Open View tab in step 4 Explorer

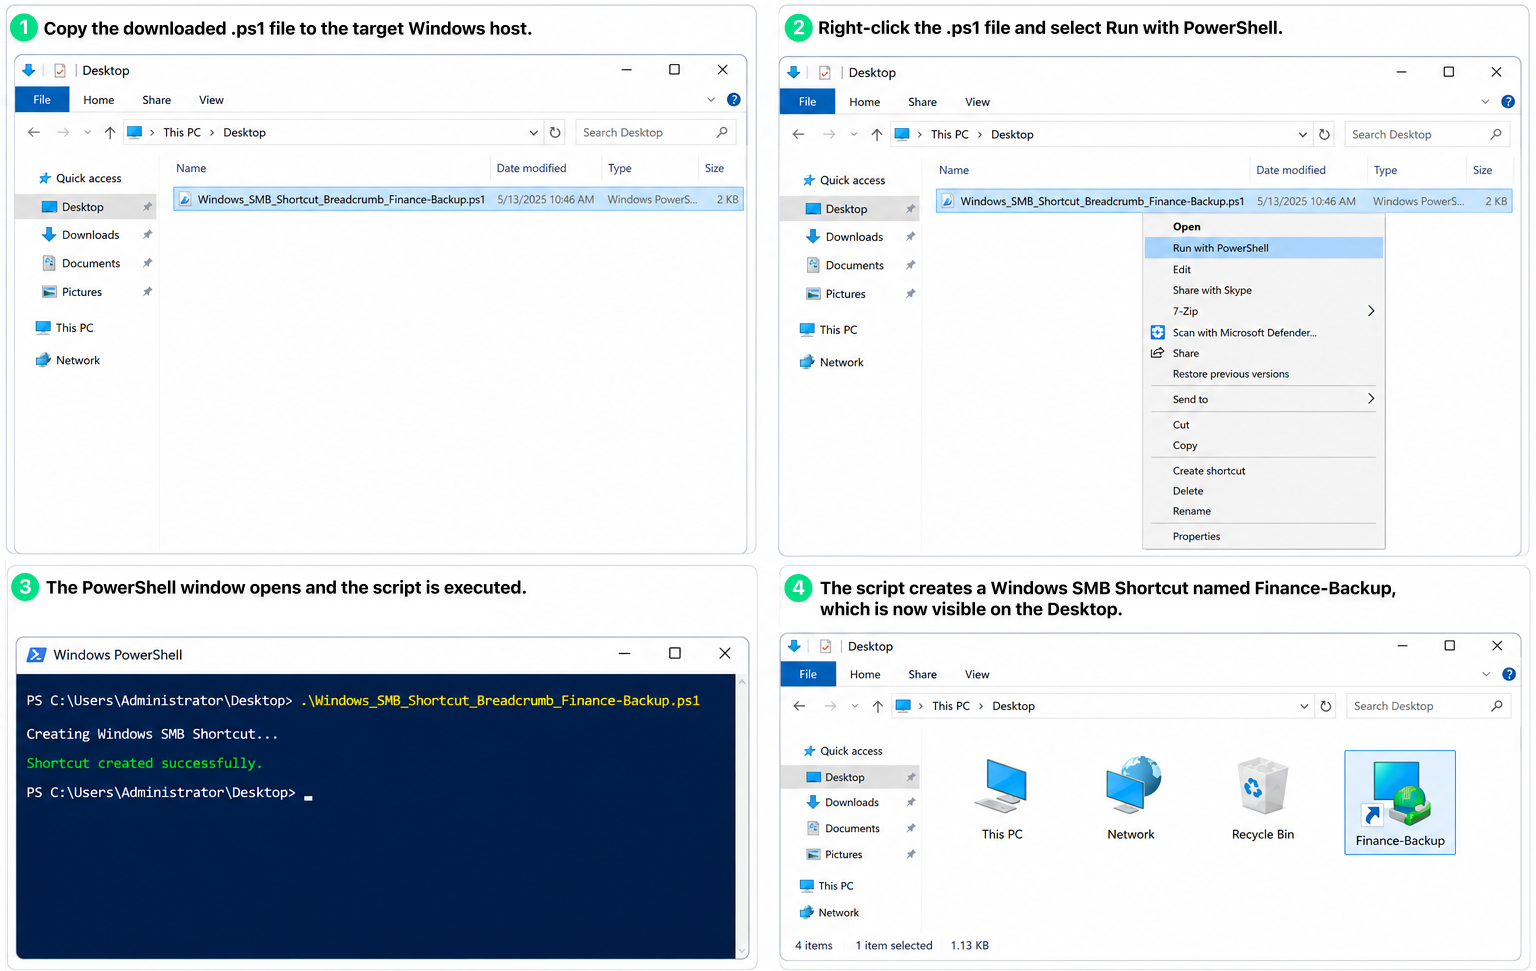click(x=977, y=675)
